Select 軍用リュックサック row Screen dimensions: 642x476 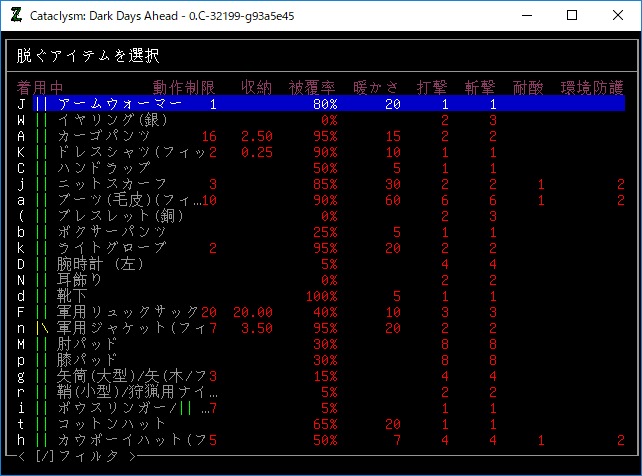pyautogui.click(x=128, y=312)
